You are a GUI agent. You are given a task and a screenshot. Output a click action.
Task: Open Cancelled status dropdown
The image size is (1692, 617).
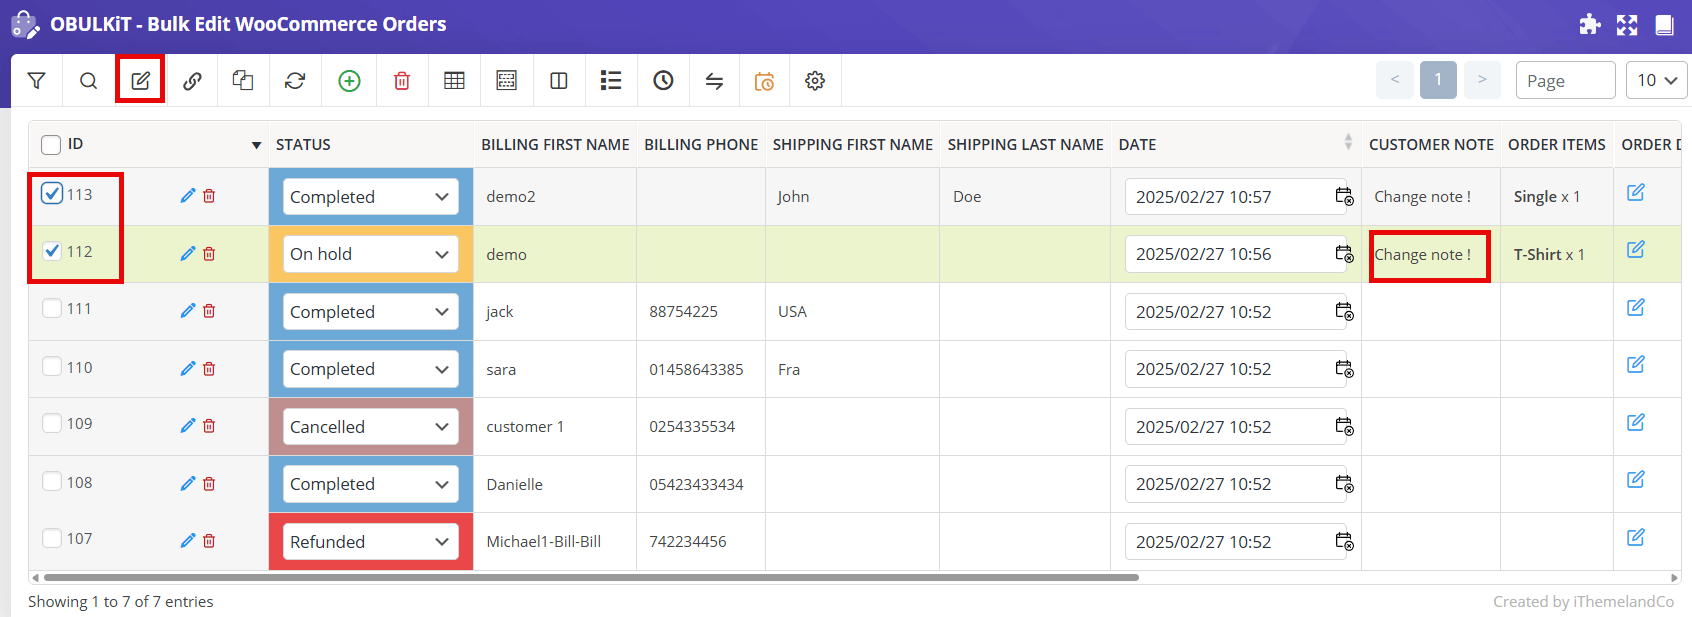[371, 427]
